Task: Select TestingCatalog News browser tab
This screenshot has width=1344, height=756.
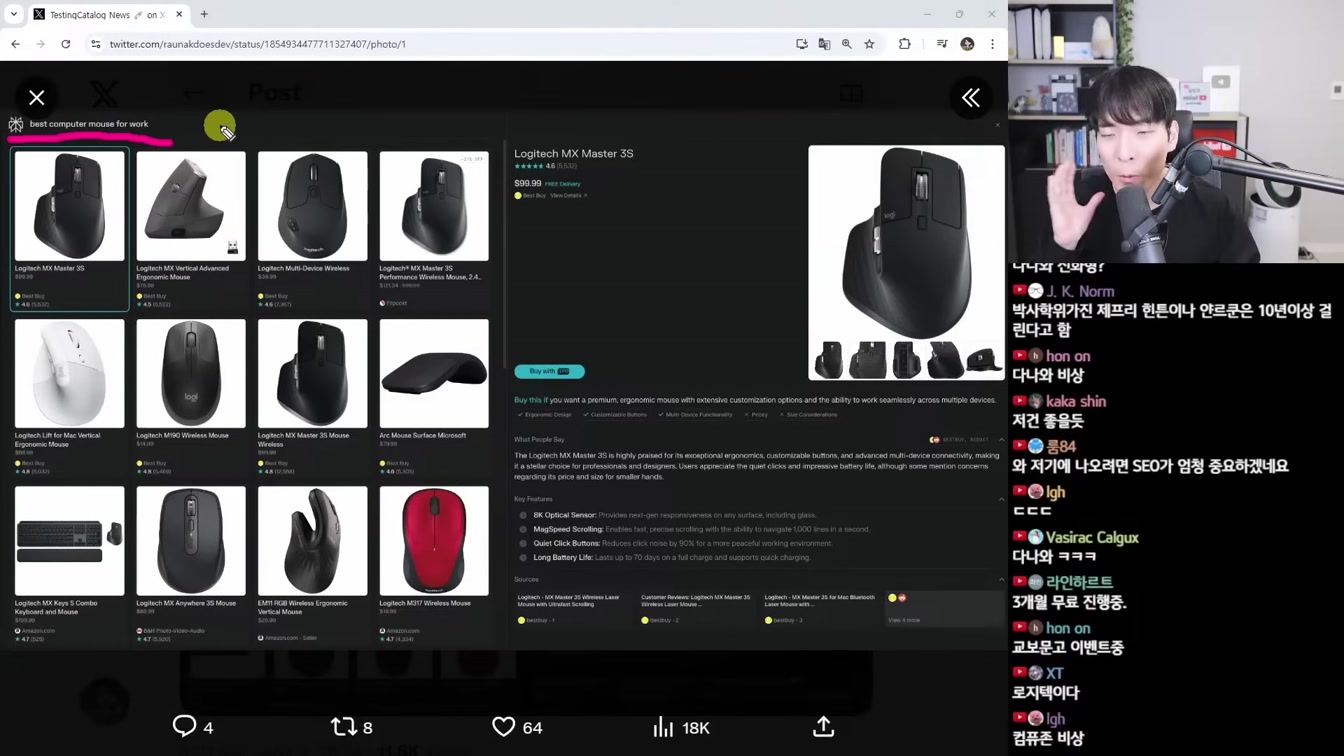Action: [x=109, y=14]
